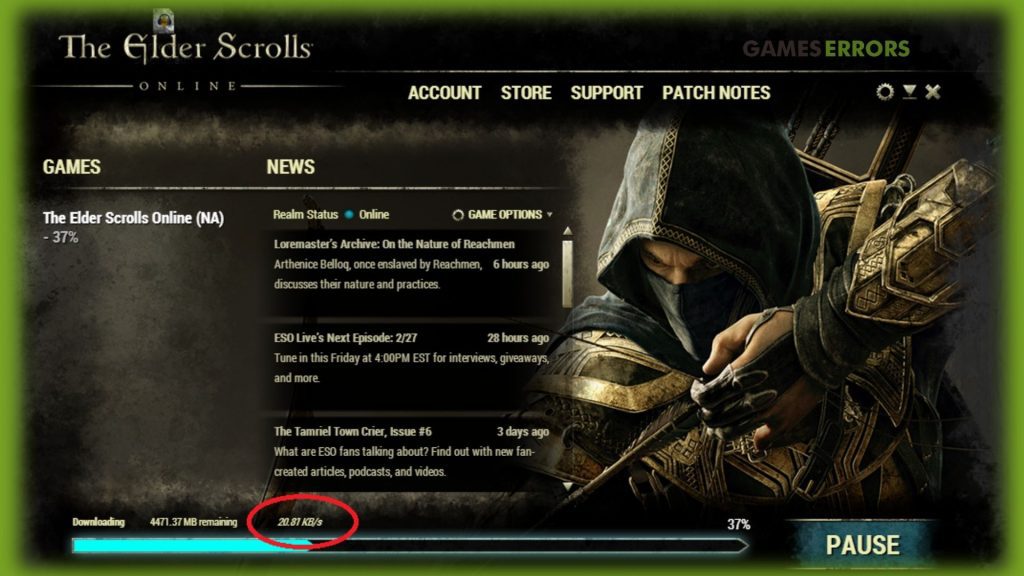Pause the download

[862, 545]
